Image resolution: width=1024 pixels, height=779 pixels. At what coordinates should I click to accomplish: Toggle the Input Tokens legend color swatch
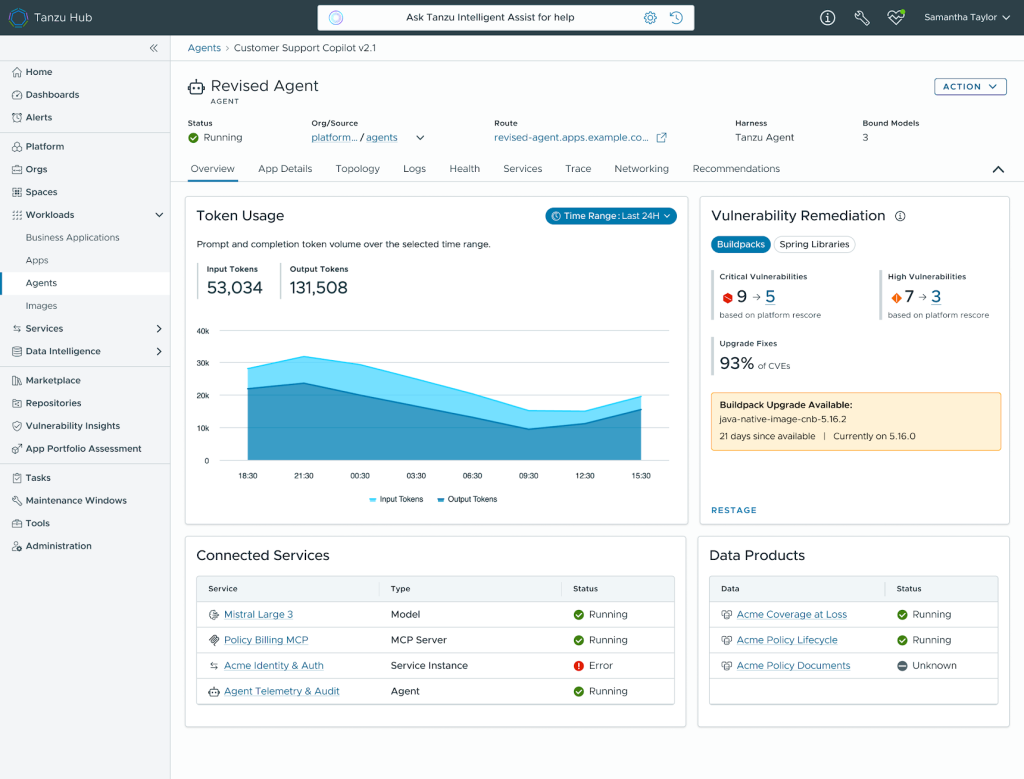pos(372,500)
